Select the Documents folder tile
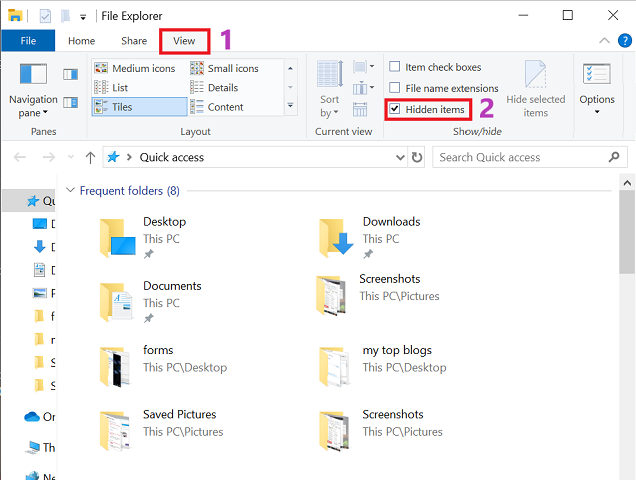 pos(151,301)
